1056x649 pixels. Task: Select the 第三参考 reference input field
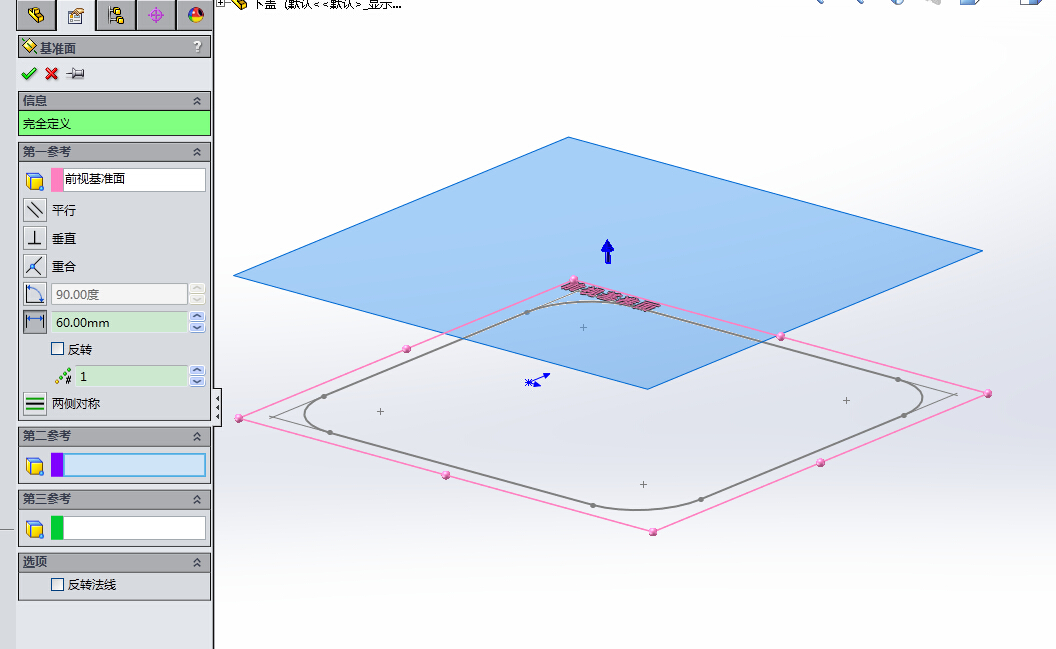coord(135,528)
